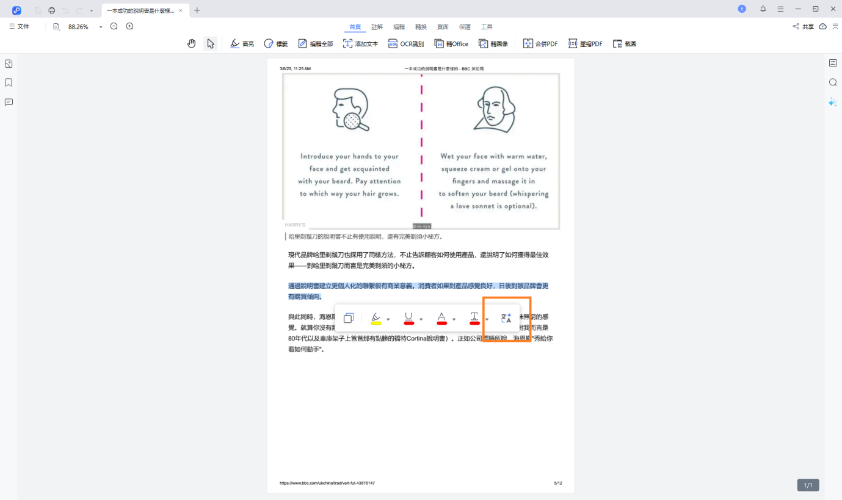The width and height of the screenshot is (842, 500).
Task: Collapse the ribbon toolbar
Action: click(836, 26)
